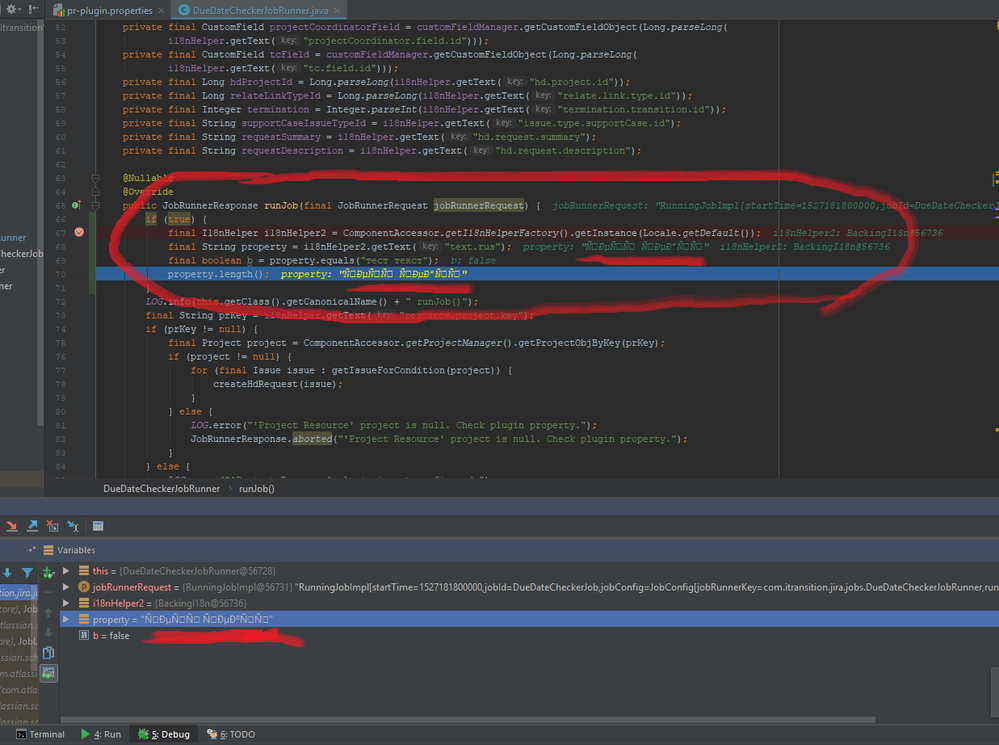Click the Java class icon on DueDateCheckerJobRunner tab
The image size is (999, 745).
point(184,10)
